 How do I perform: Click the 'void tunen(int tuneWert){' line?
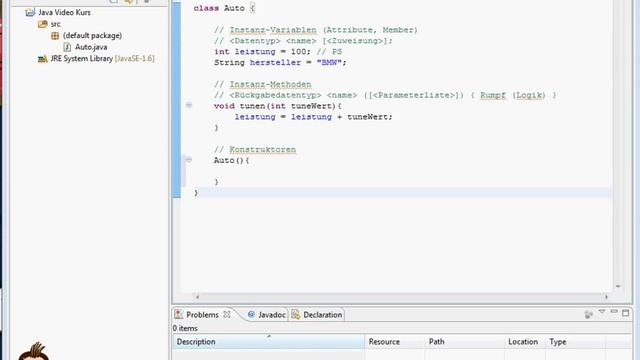point(278,106)
